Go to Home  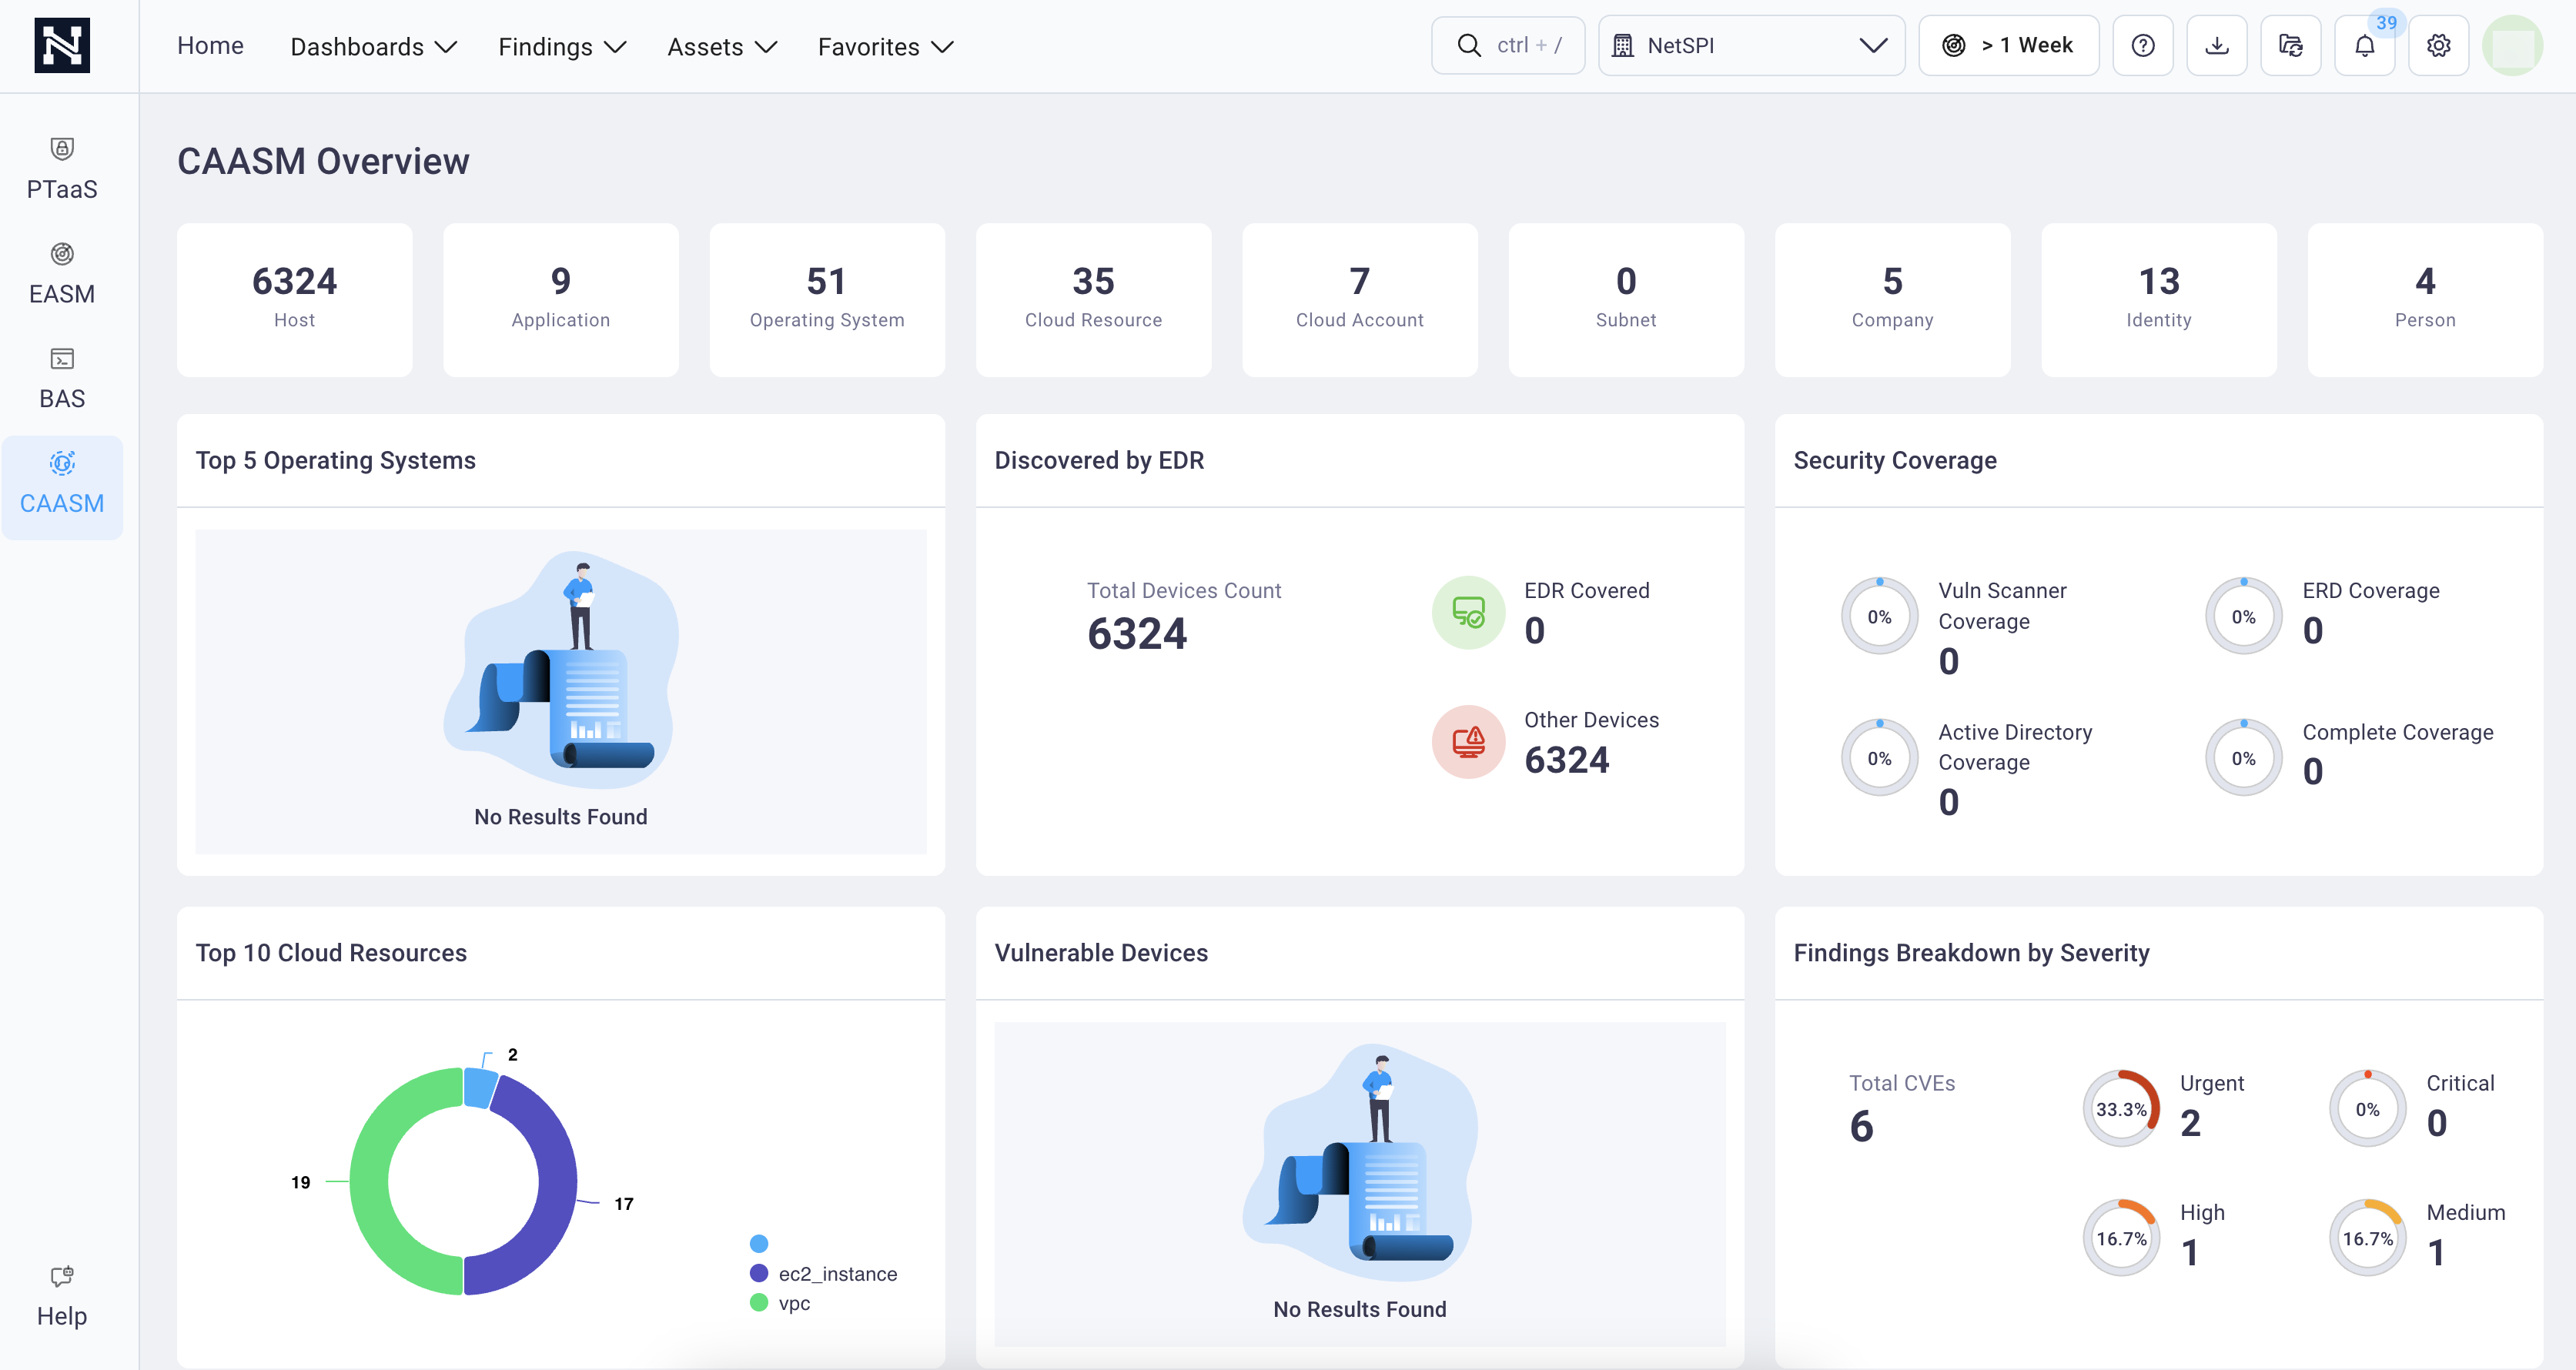click(x=210, y=46)
